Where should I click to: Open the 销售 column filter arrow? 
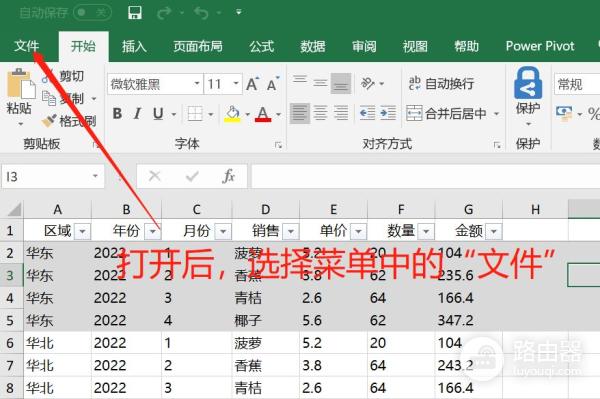tap(290, 231)
